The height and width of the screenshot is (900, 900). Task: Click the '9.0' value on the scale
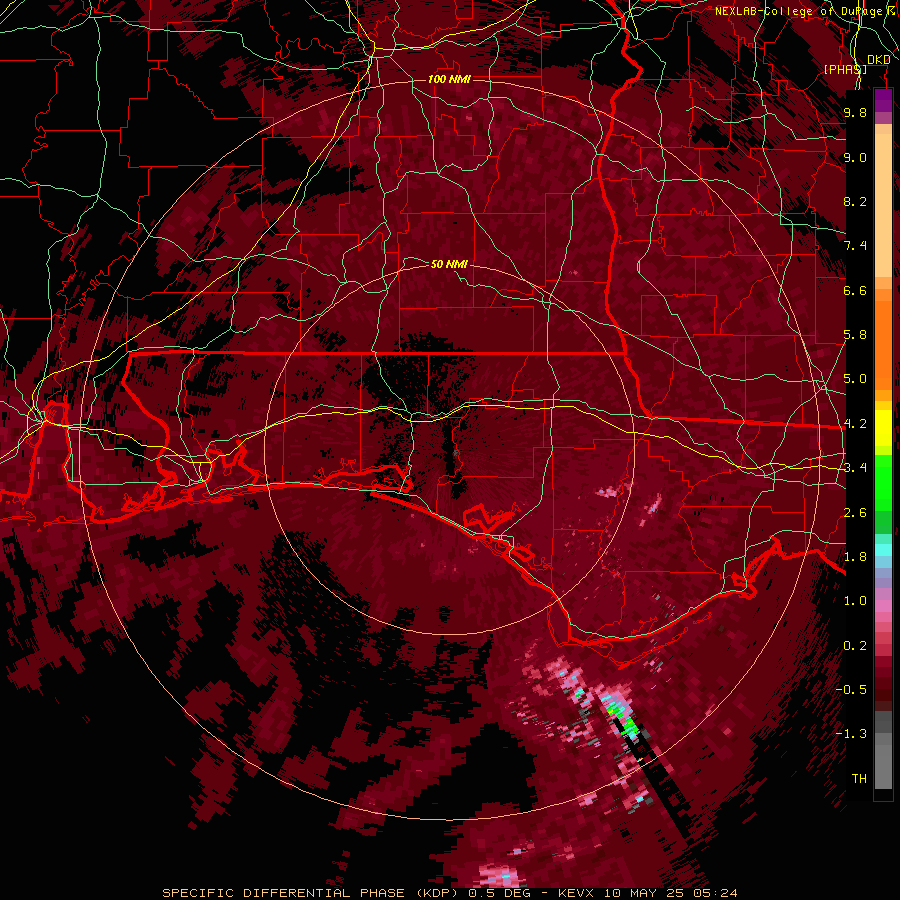(x=855, y=157)
